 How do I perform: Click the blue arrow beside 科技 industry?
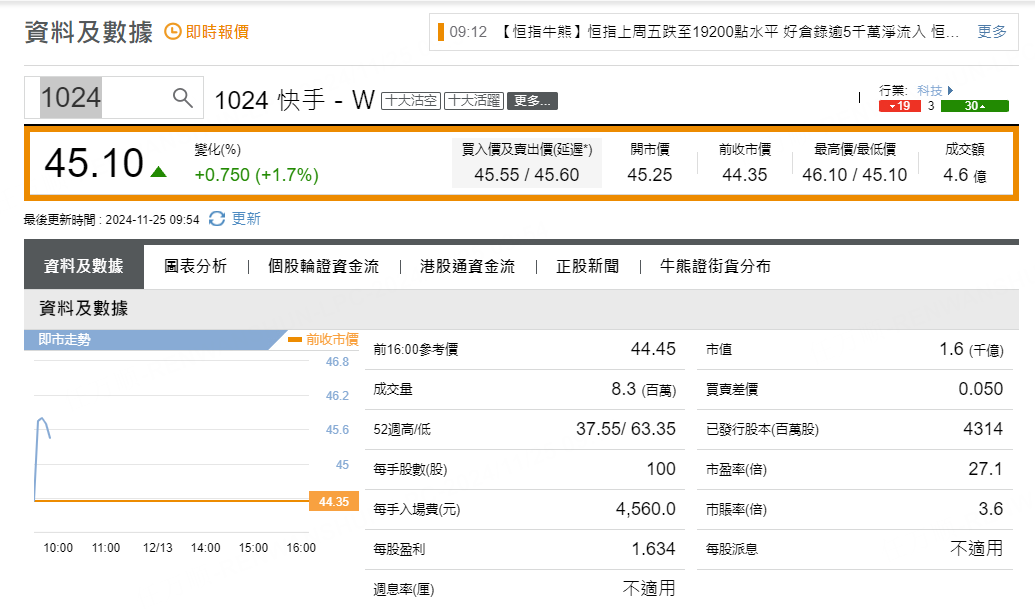pyautogui.click(x=951, y=90)
